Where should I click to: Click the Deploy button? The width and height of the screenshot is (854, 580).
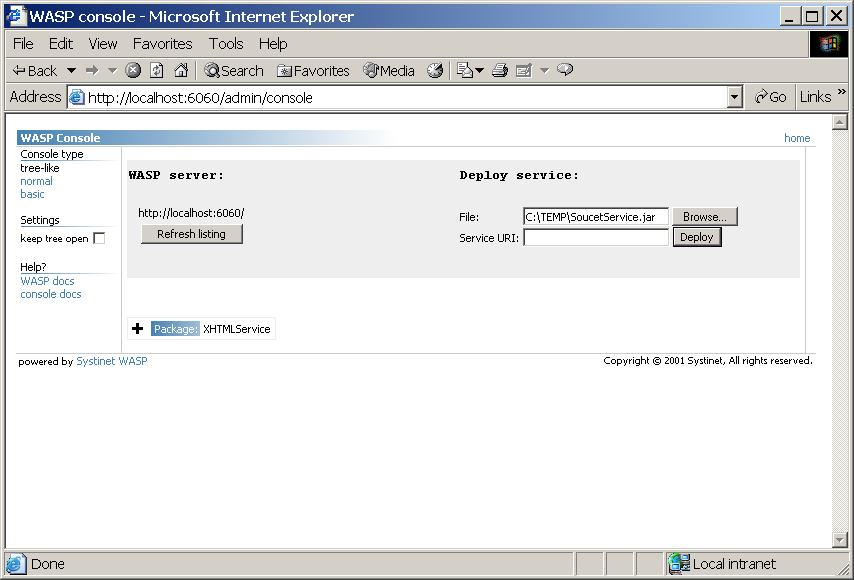click(697, 237)
